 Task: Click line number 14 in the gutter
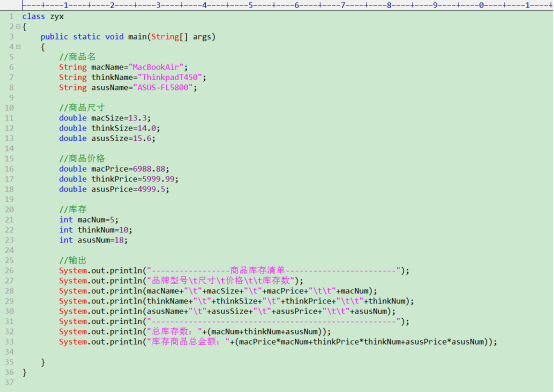tap(10, 149)
